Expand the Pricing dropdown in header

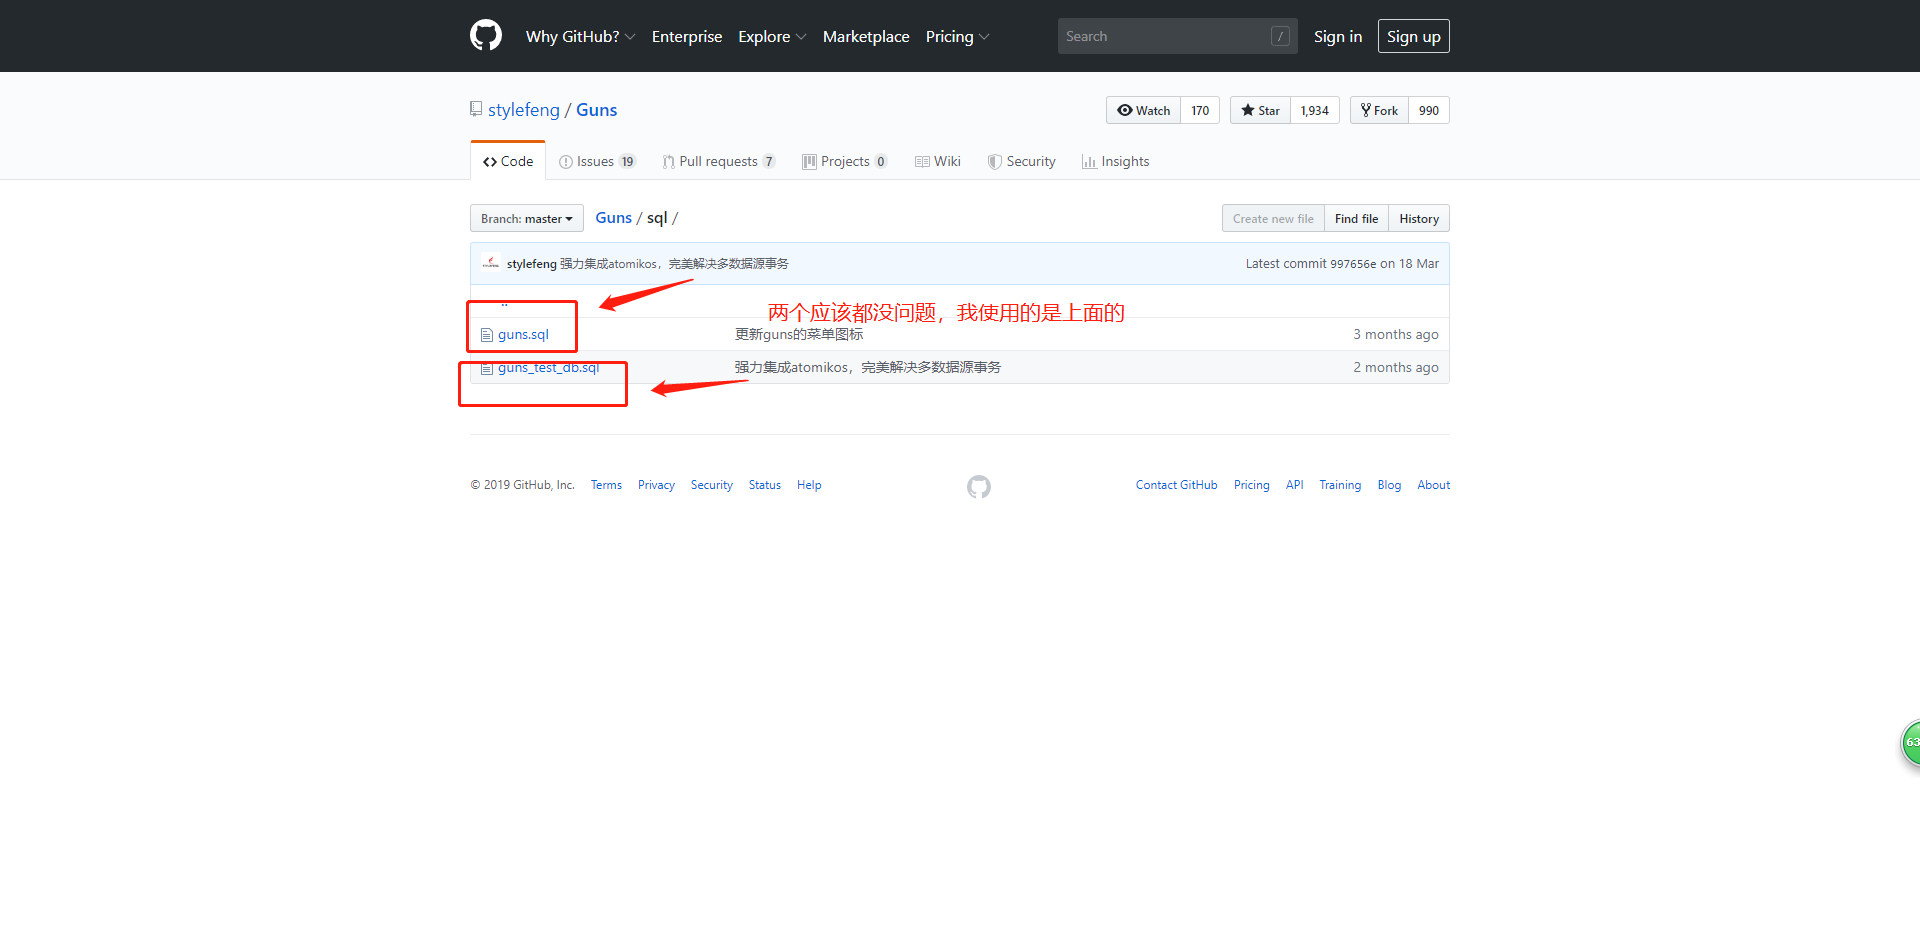click(x=957, y=36)
